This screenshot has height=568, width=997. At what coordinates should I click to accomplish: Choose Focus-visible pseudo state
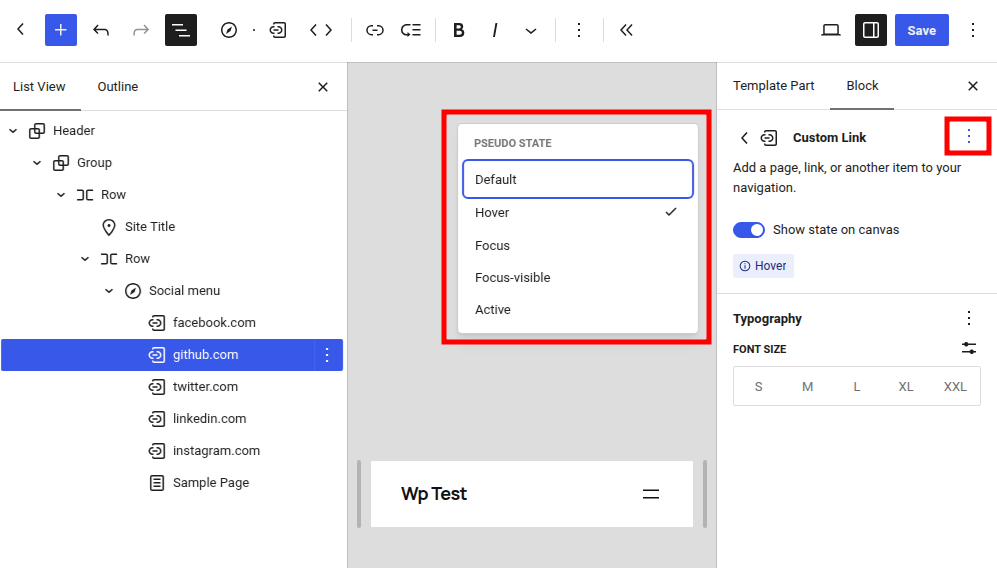577,277
